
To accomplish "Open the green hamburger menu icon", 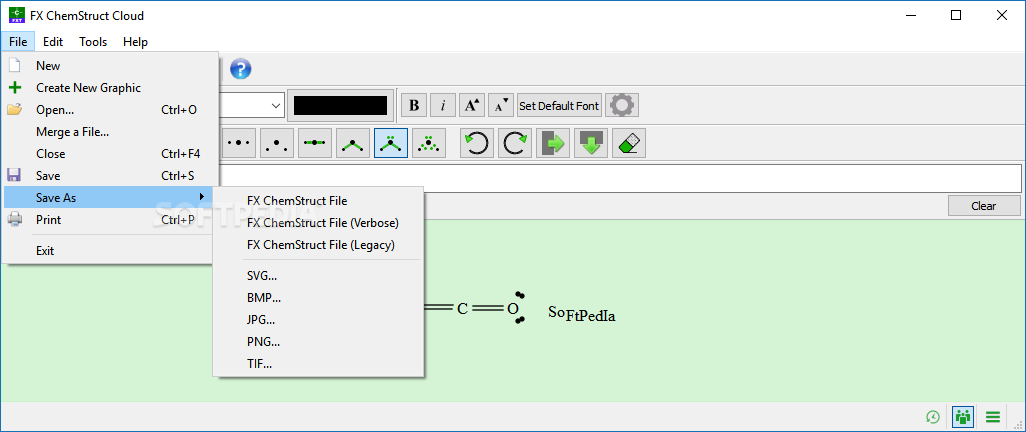I will (993, 416).
